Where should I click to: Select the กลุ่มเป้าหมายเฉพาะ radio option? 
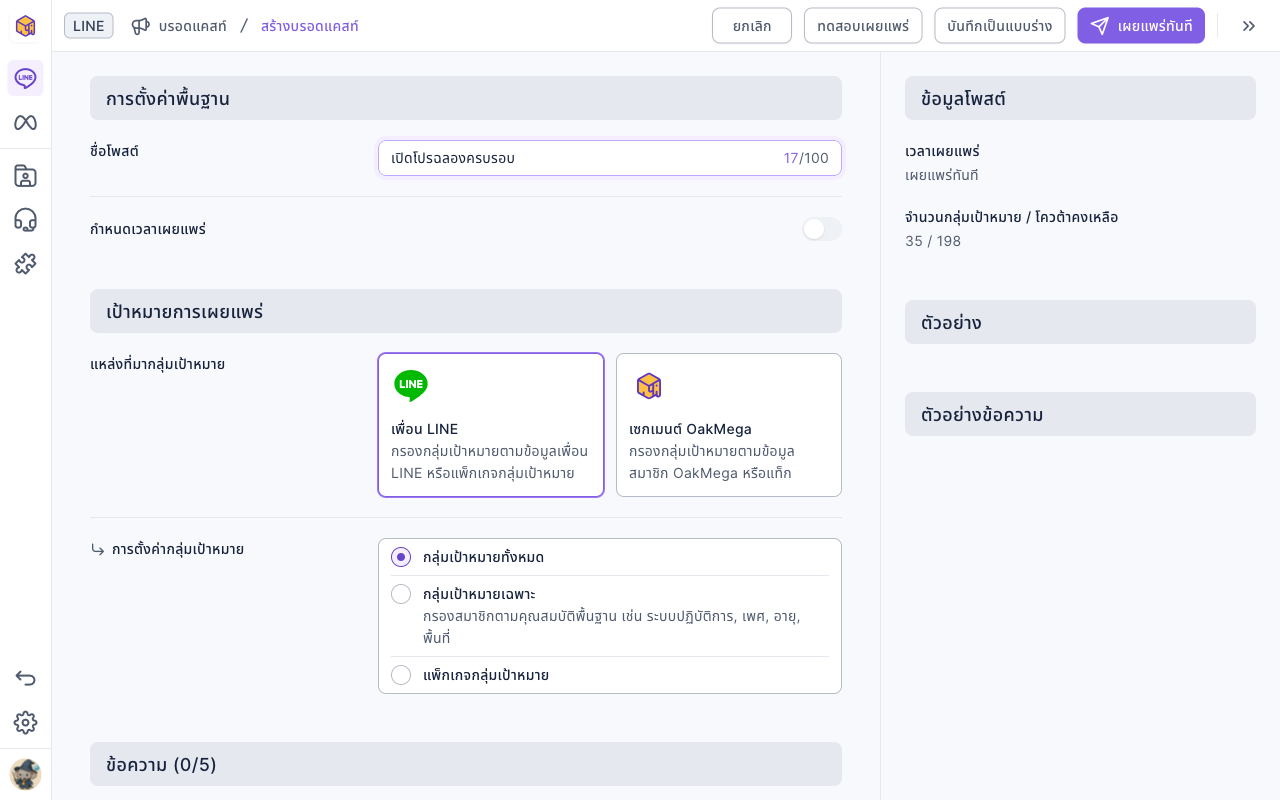click(x=401, y=594)
